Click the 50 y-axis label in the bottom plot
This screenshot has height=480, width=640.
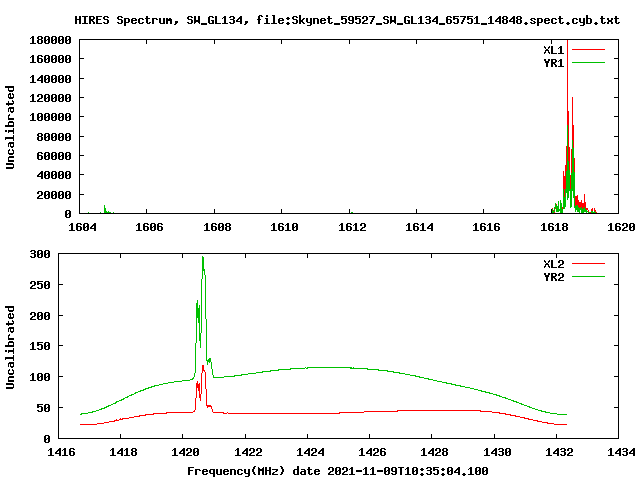44,408
